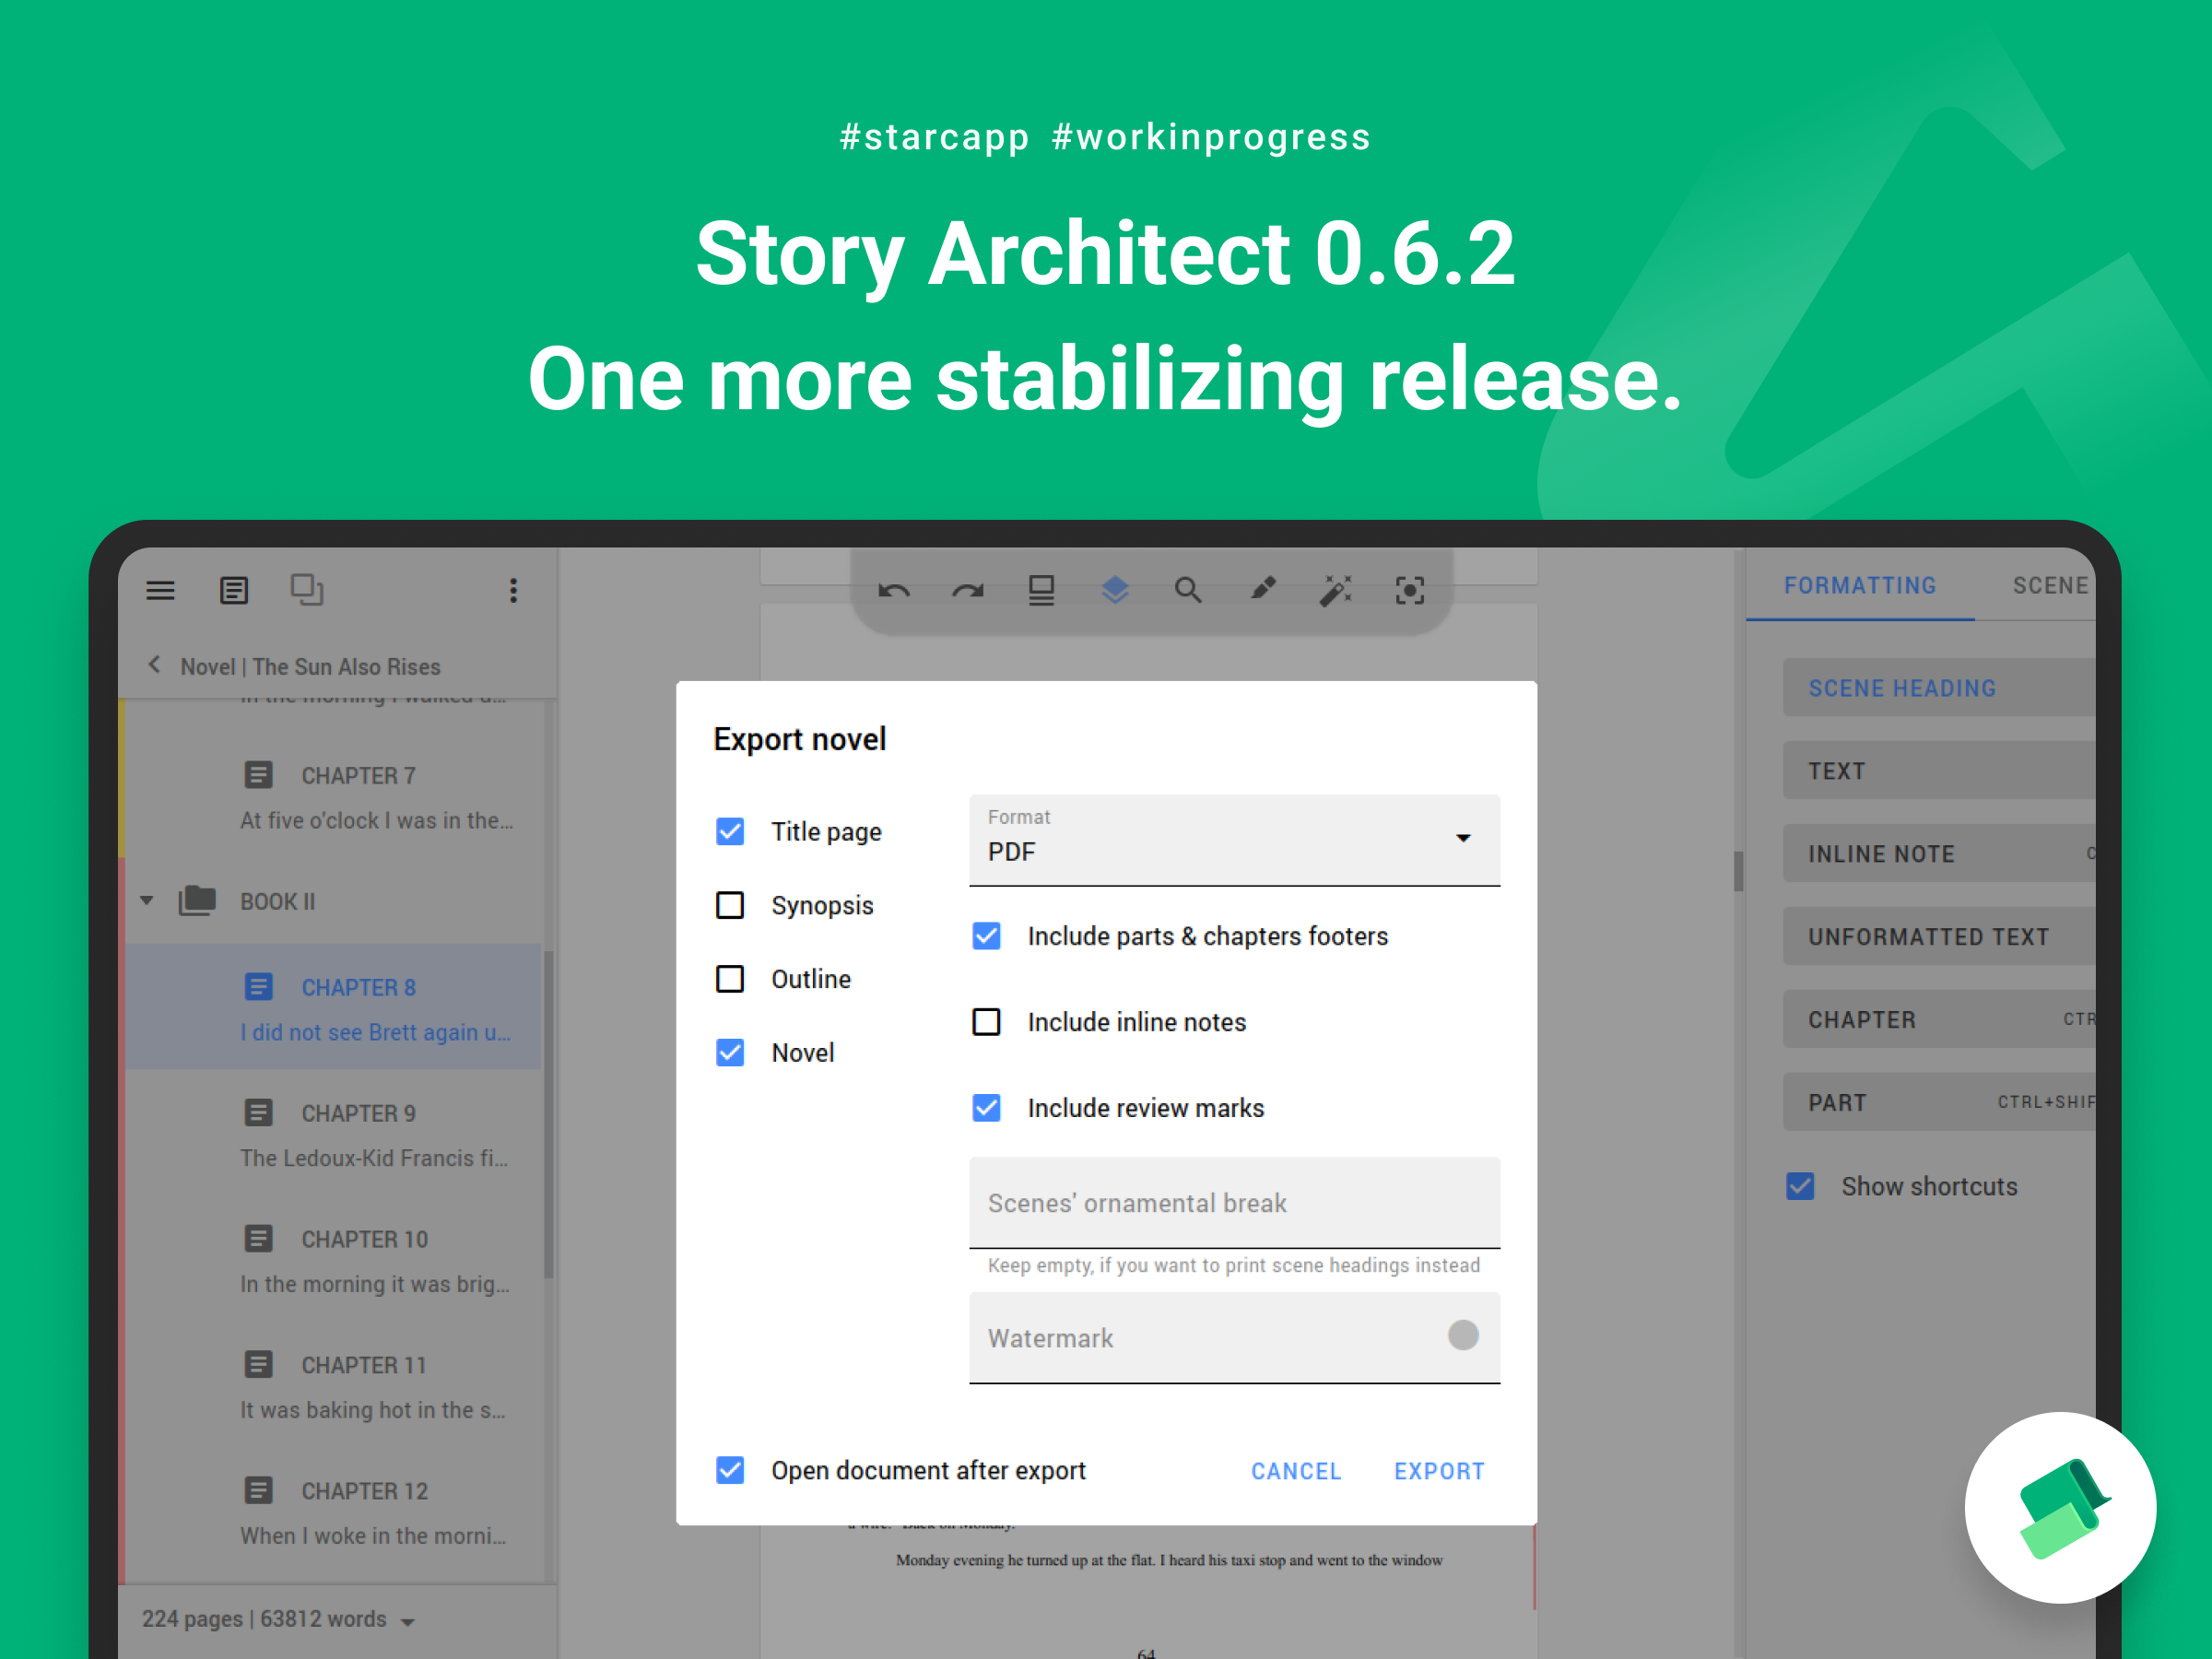Click the page layout icon in toolbar
The height and width of the screenshot is (1659, 2212).
coord(1041,590)
